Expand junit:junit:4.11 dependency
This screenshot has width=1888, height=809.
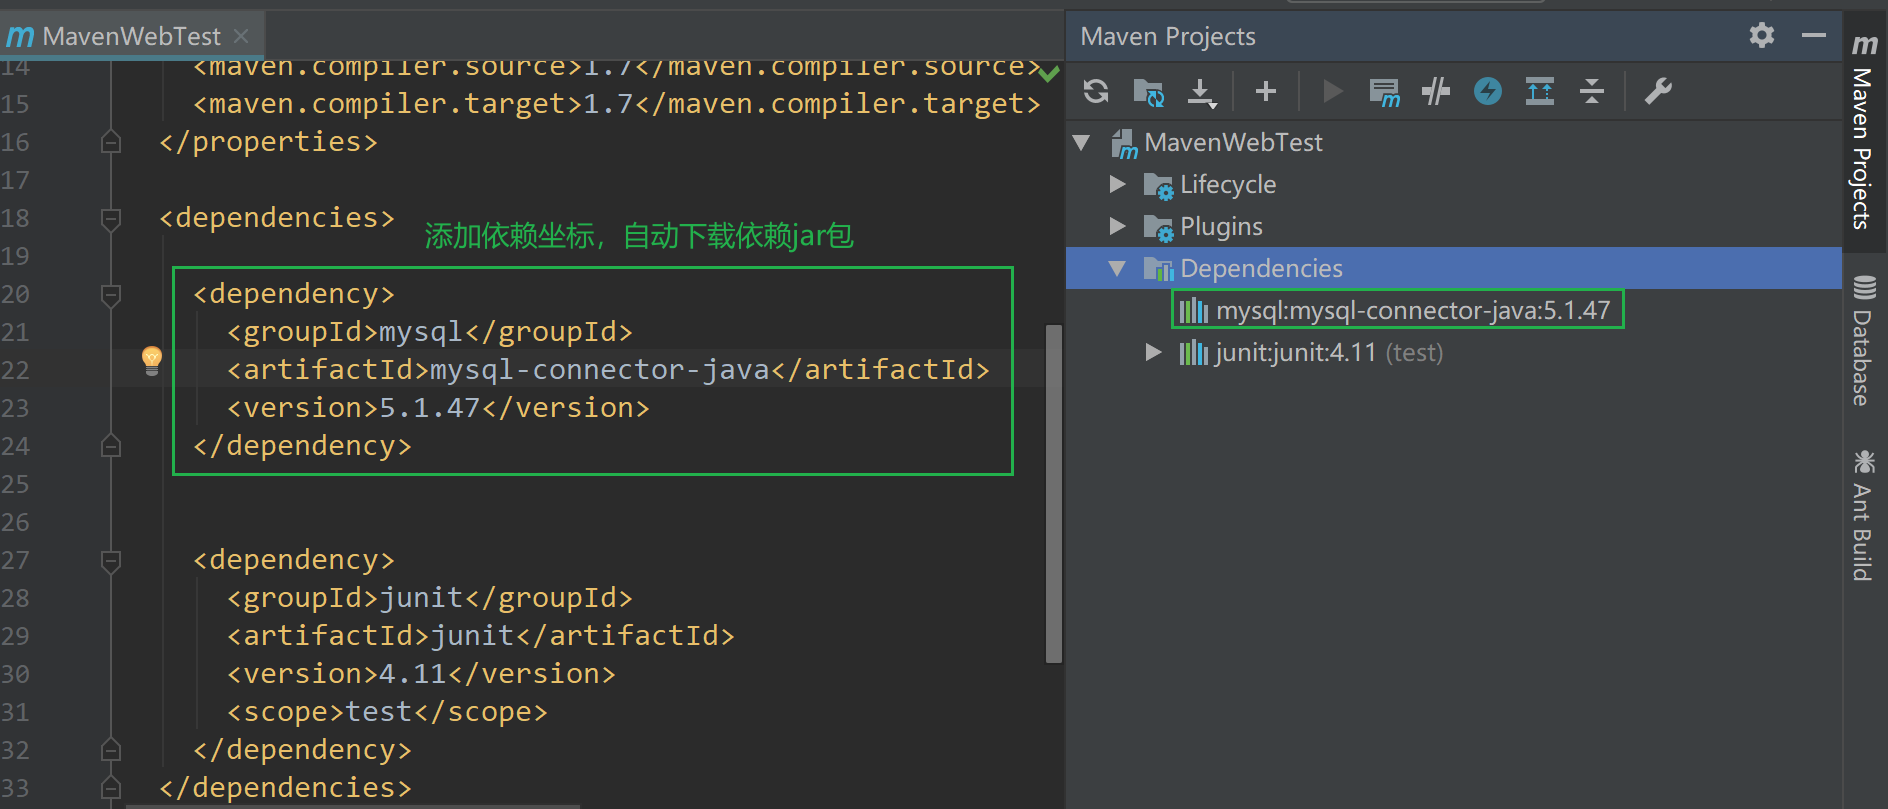1153,352
